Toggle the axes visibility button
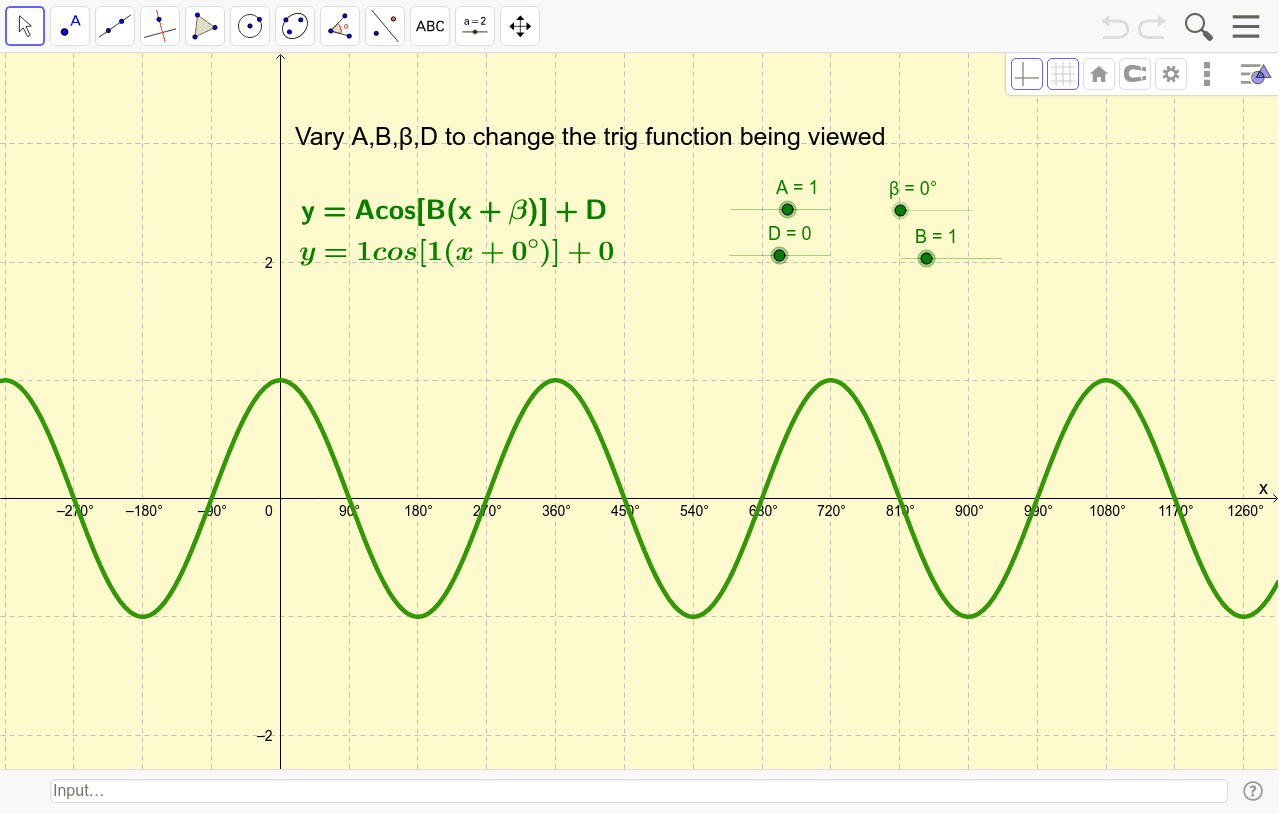 [x=1027, y=74]
